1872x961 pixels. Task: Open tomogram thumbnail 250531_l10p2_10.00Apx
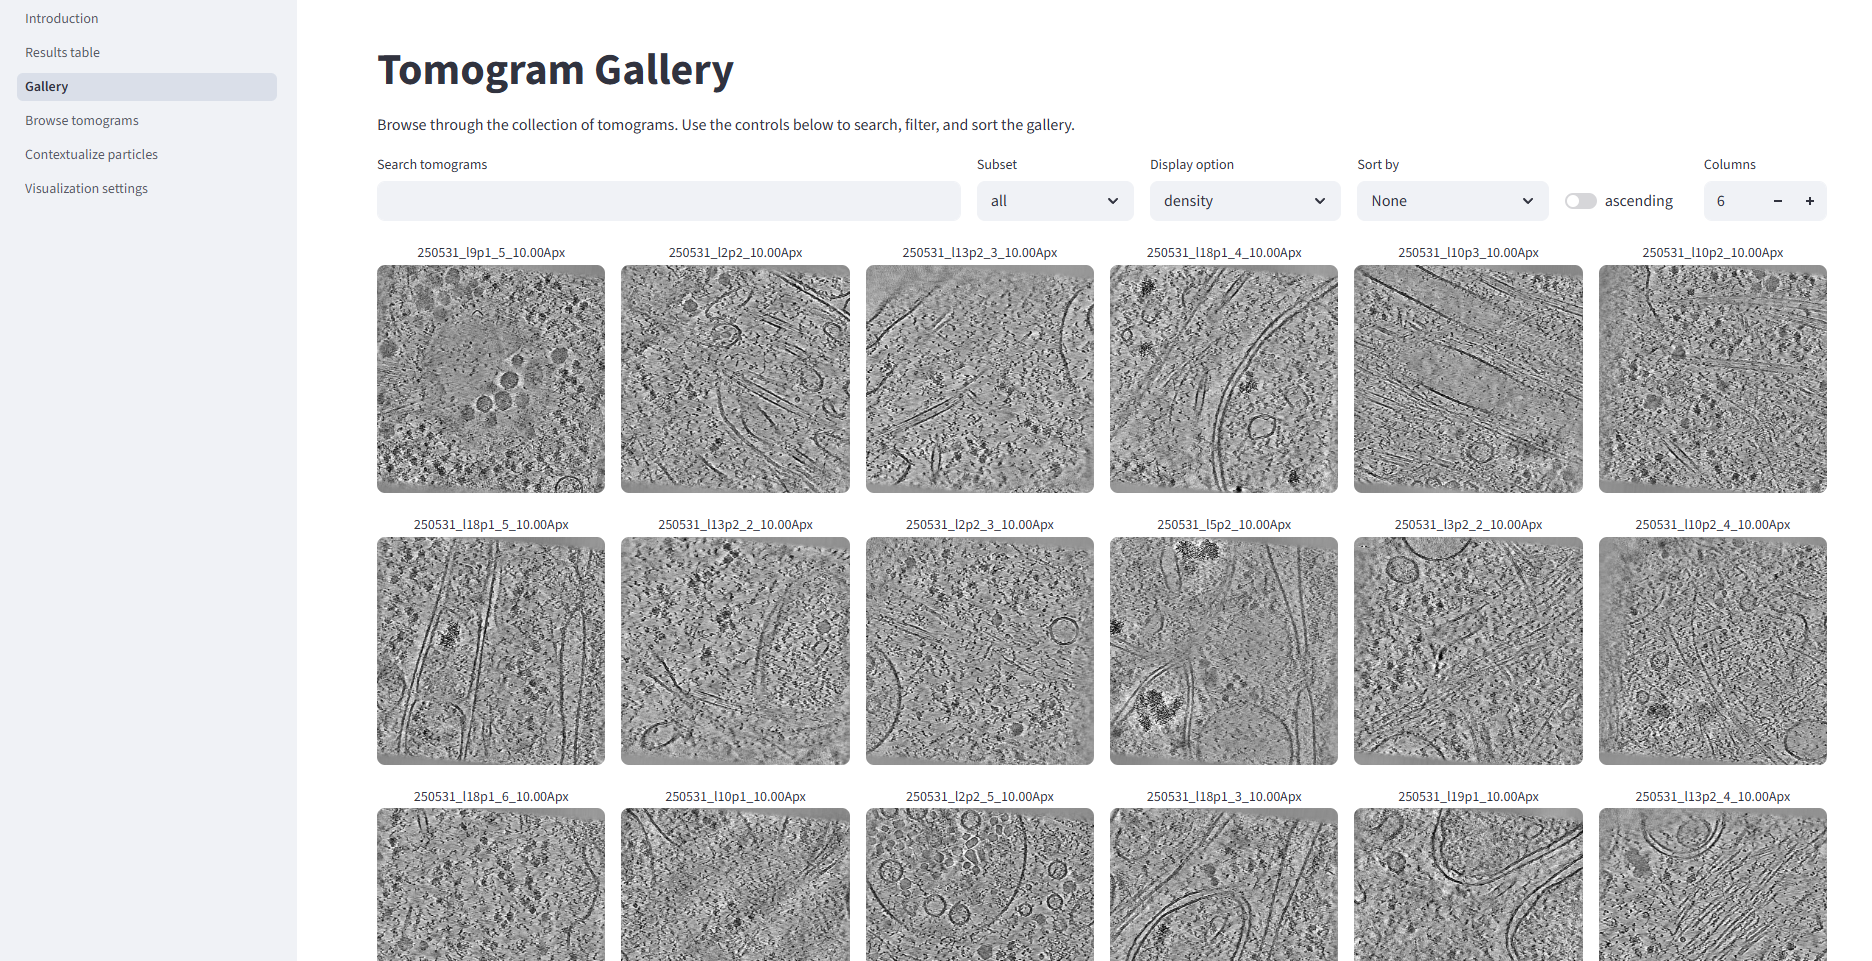pyautogui.click(x=1713, y=379)
